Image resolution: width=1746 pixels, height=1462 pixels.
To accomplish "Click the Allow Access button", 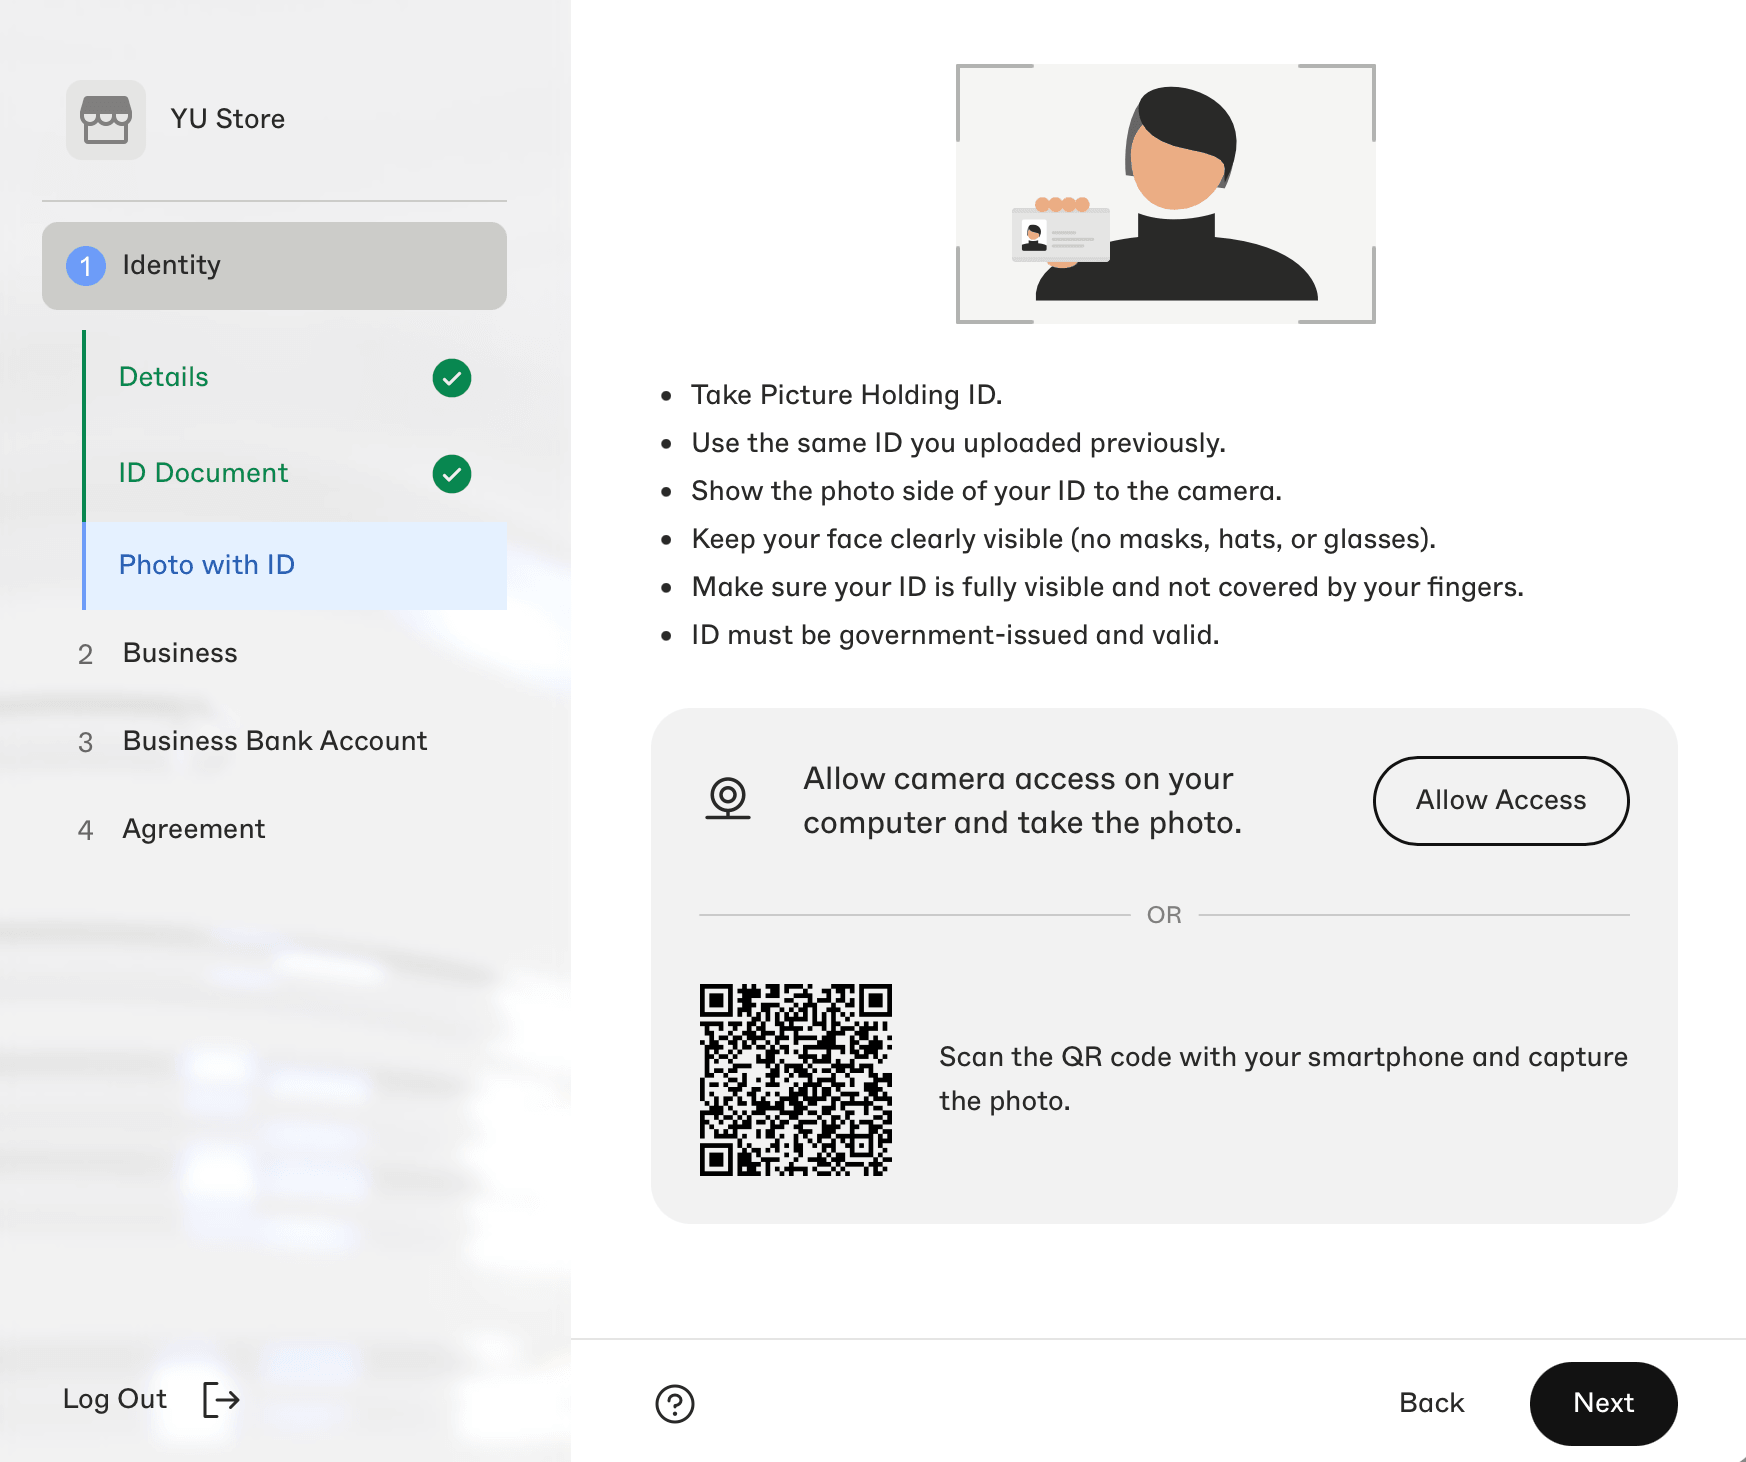I will (1501, 801).
